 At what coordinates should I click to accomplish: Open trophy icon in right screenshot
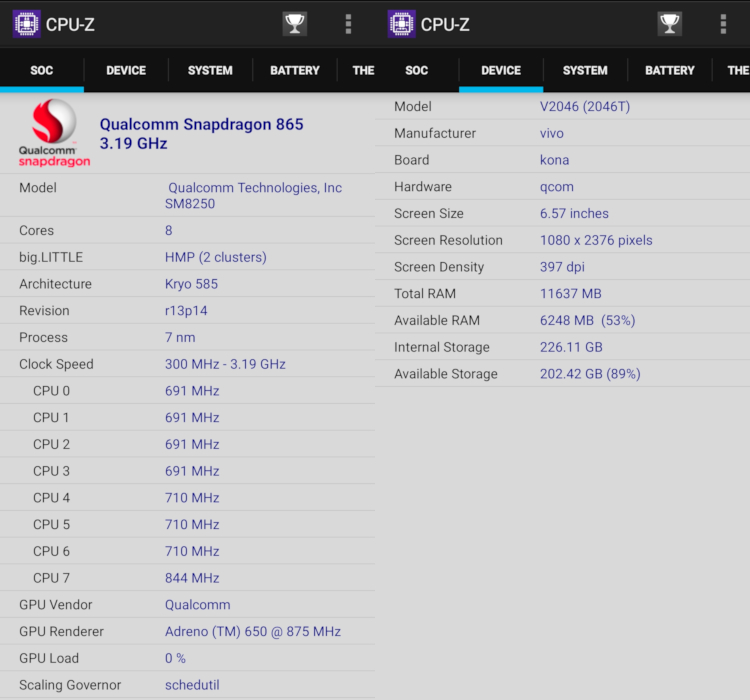670,23
